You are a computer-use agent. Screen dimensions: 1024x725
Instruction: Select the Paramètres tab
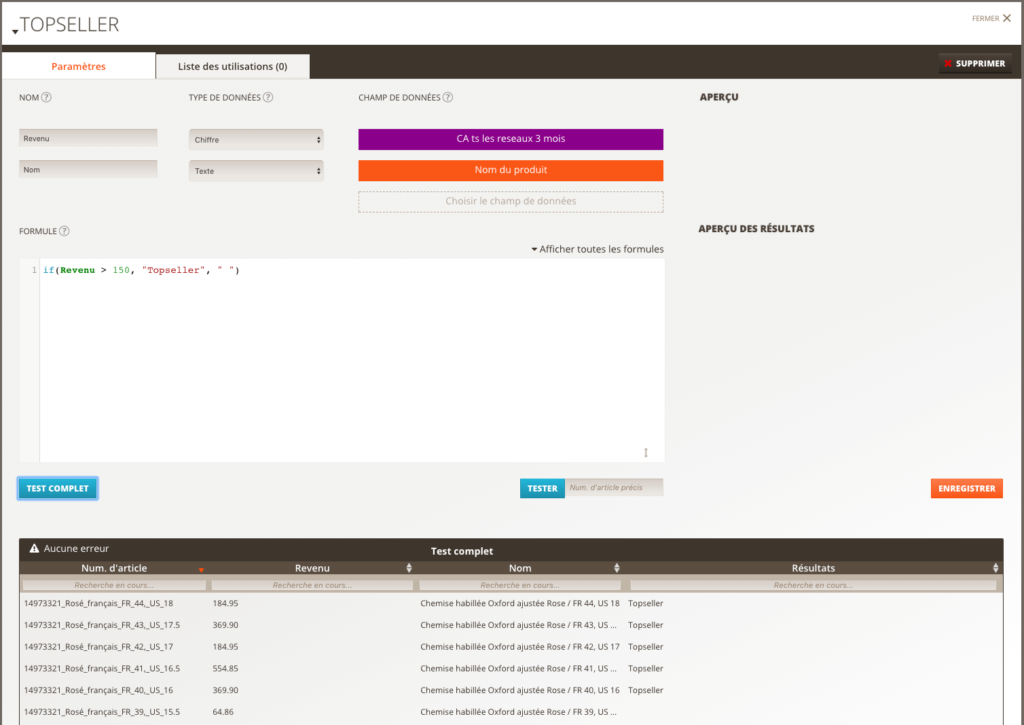78,67
